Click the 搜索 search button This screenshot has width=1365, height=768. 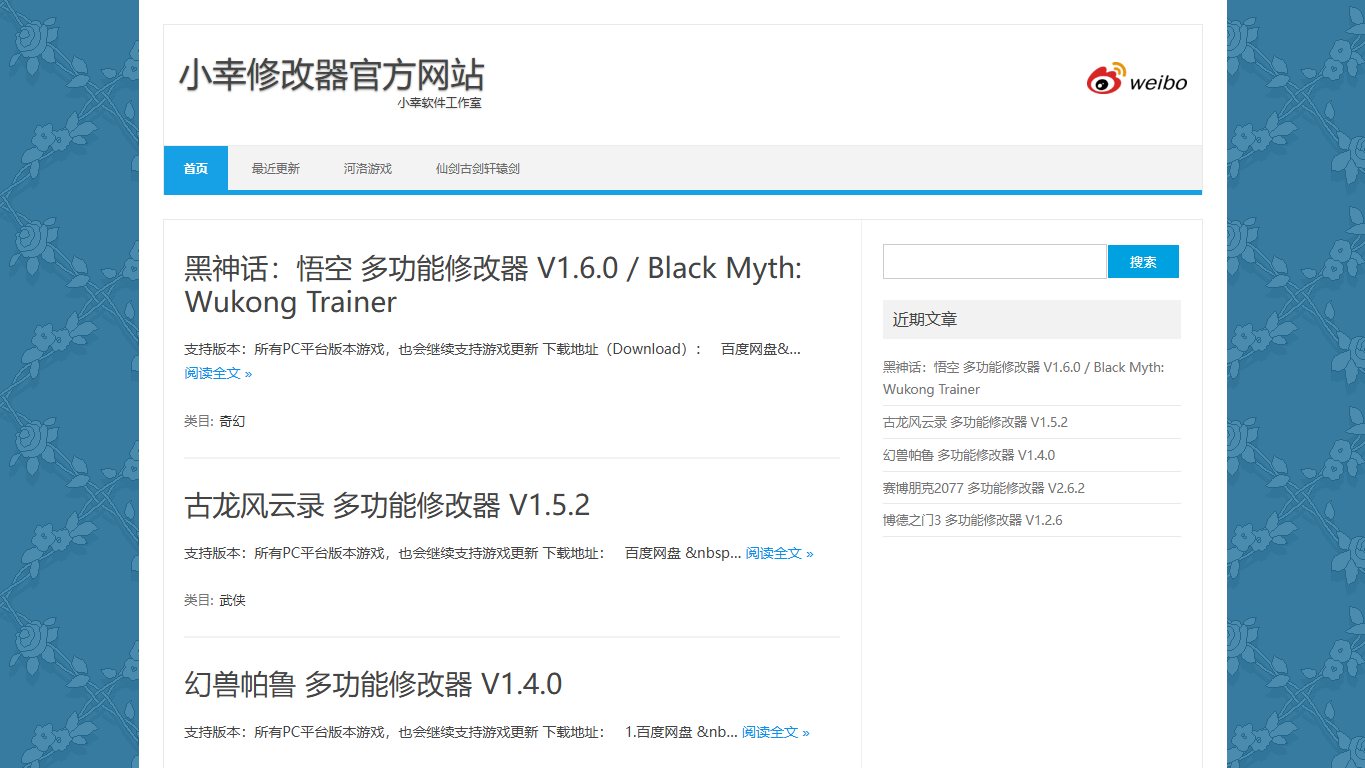point(1143,261)
